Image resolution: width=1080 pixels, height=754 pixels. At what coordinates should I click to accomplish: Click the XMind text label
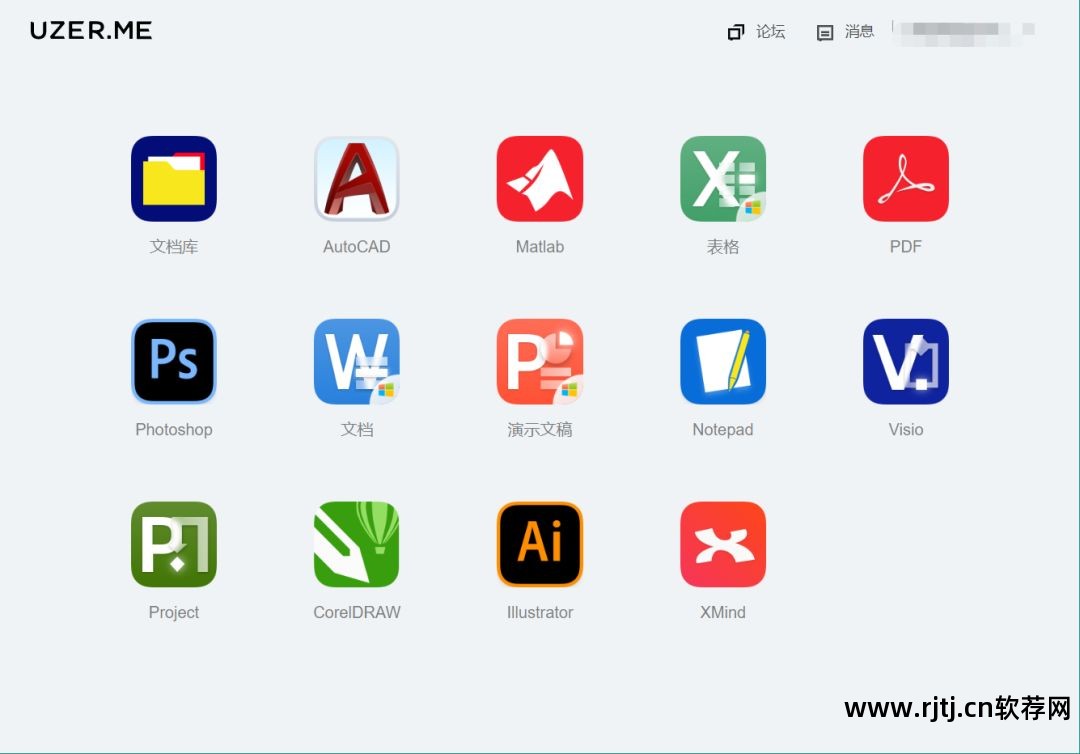pos(723,612)
